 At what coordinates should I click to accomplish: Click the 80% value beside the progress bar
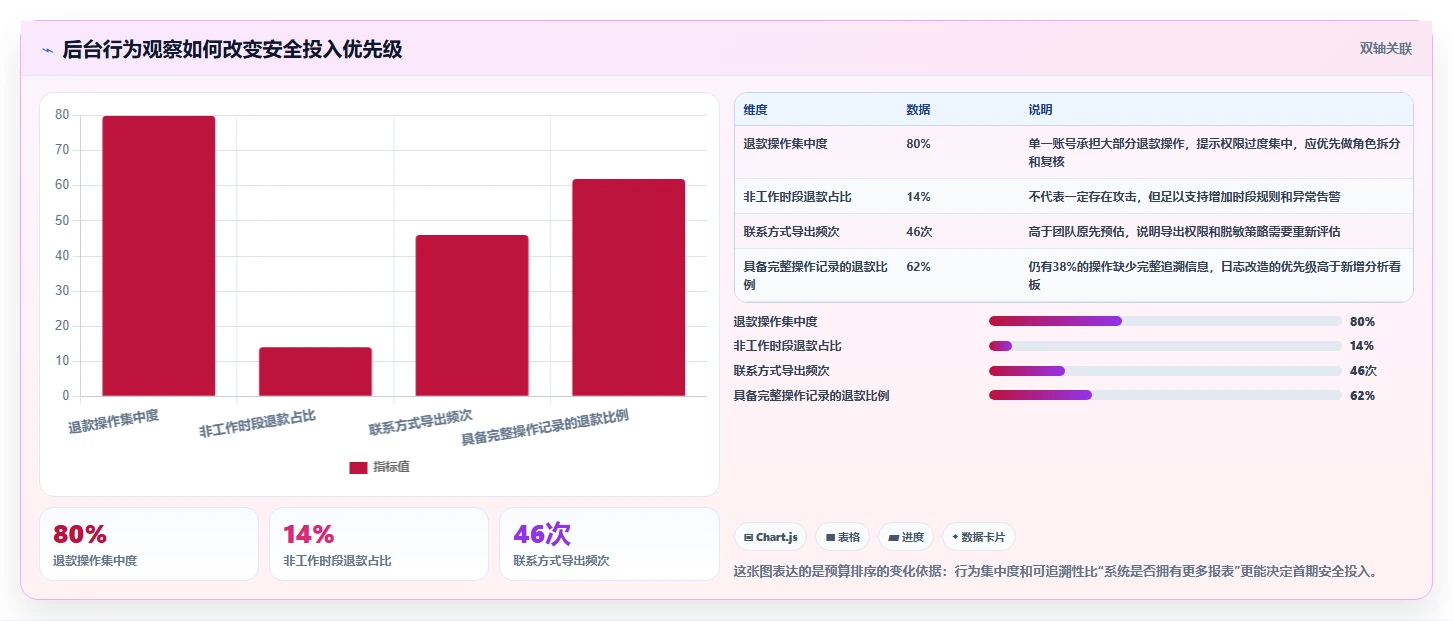tap(1362, 322)
